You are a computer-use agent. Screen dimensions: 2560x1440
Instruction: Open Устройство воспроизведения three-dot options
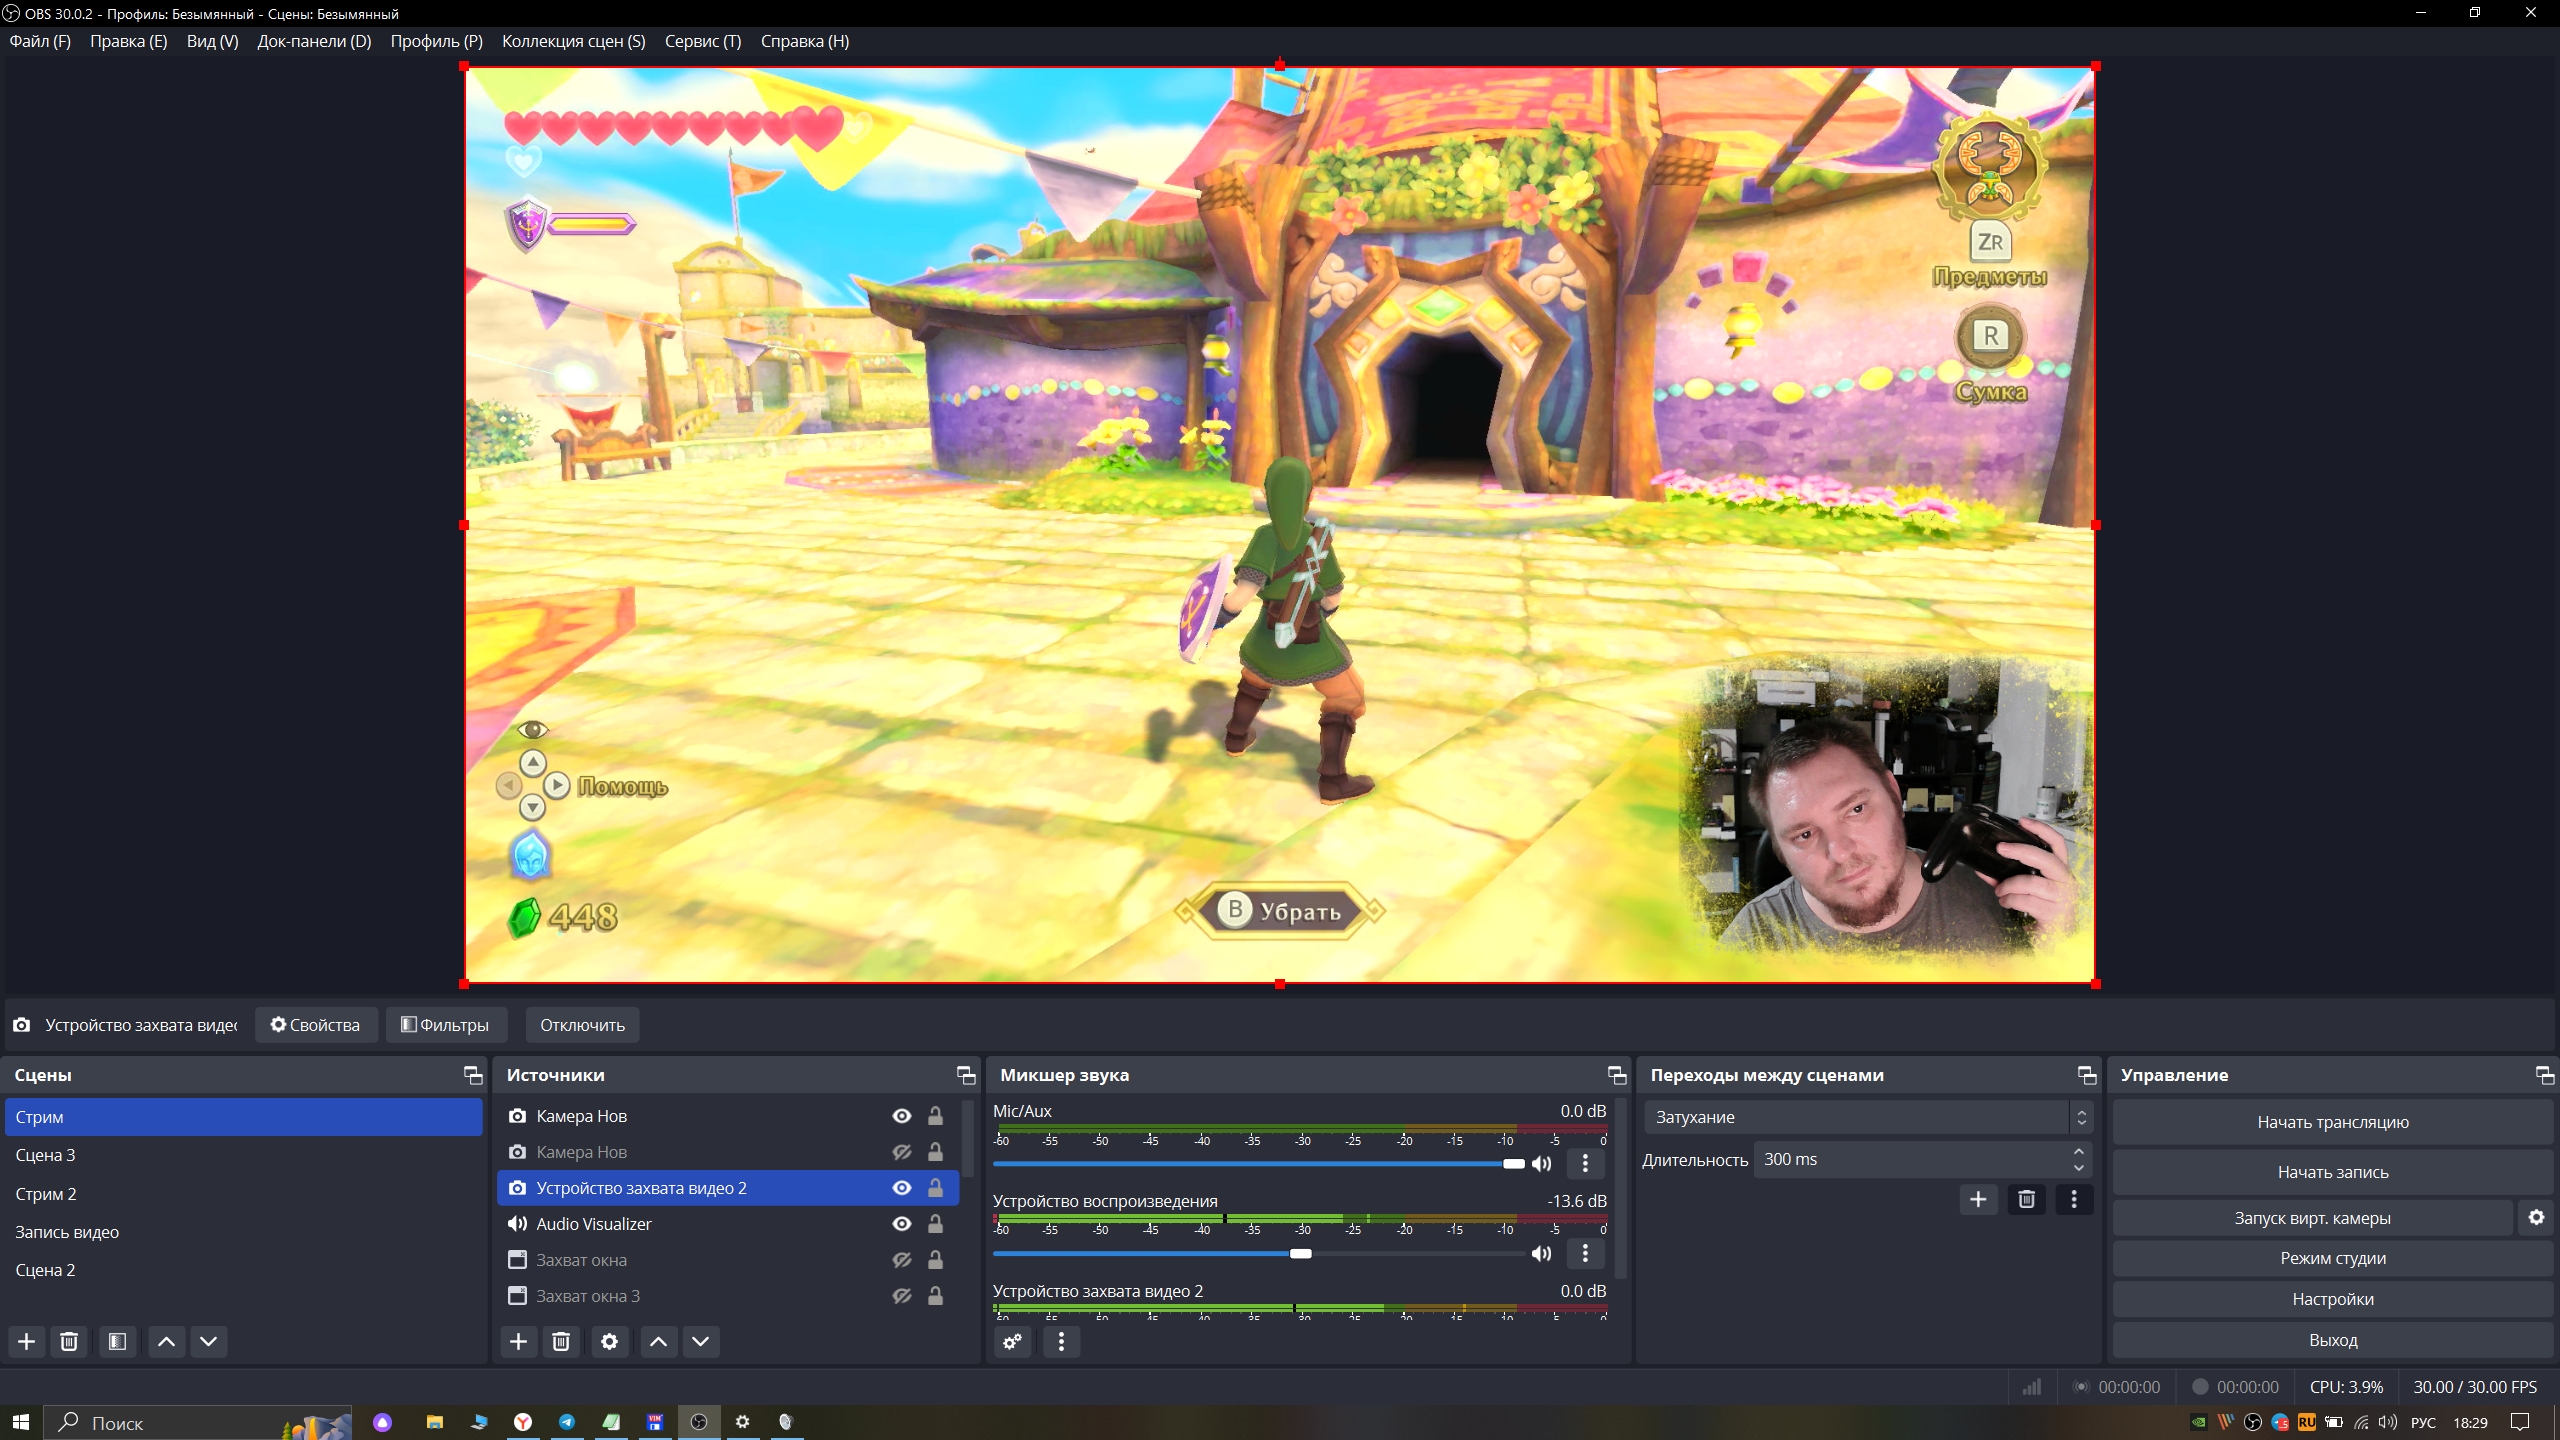pyautogui.click(x=1585, y=1253)
